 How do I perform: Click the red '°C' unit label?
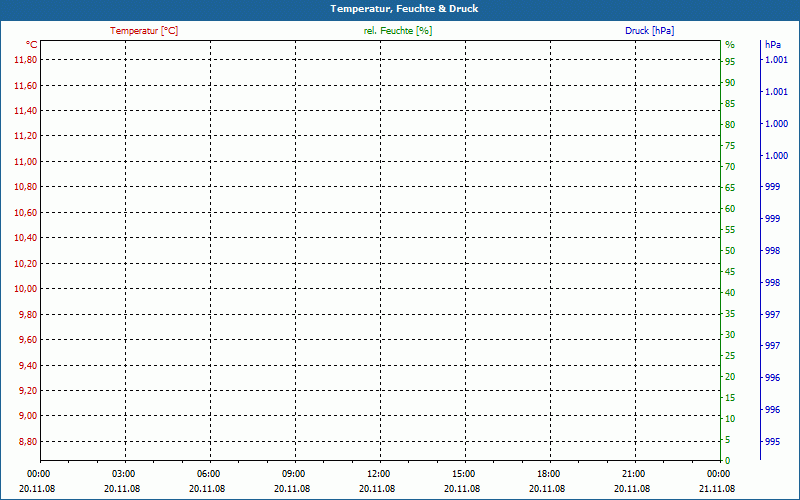32,45
